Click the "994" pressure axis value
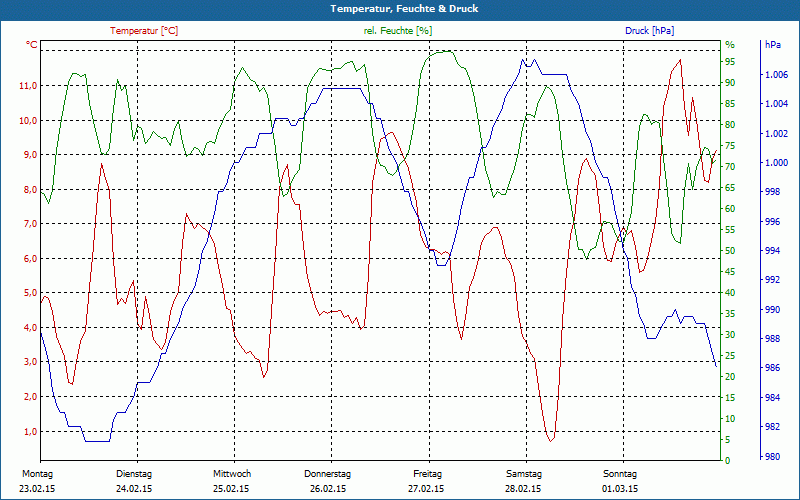 (772, 251)
